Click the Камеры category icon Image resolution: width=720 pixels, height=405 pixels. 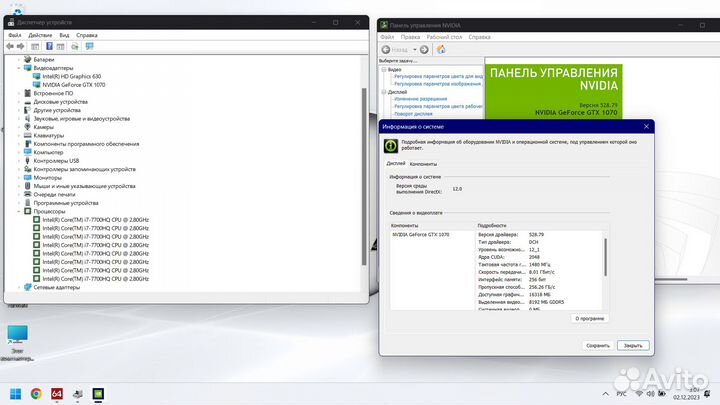pyautogui.click(x=28, y=127)
